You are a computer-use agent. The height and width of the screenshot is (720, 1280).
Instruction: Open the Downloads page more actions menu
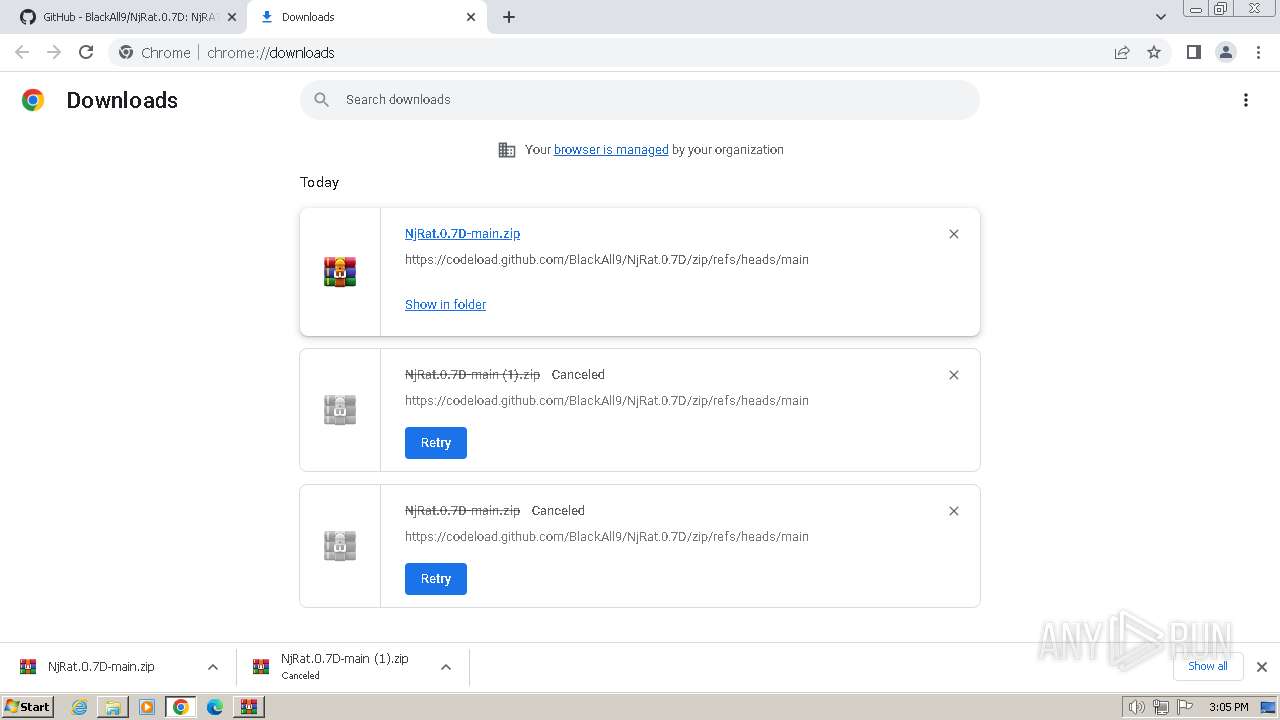tap(1246, 100)
